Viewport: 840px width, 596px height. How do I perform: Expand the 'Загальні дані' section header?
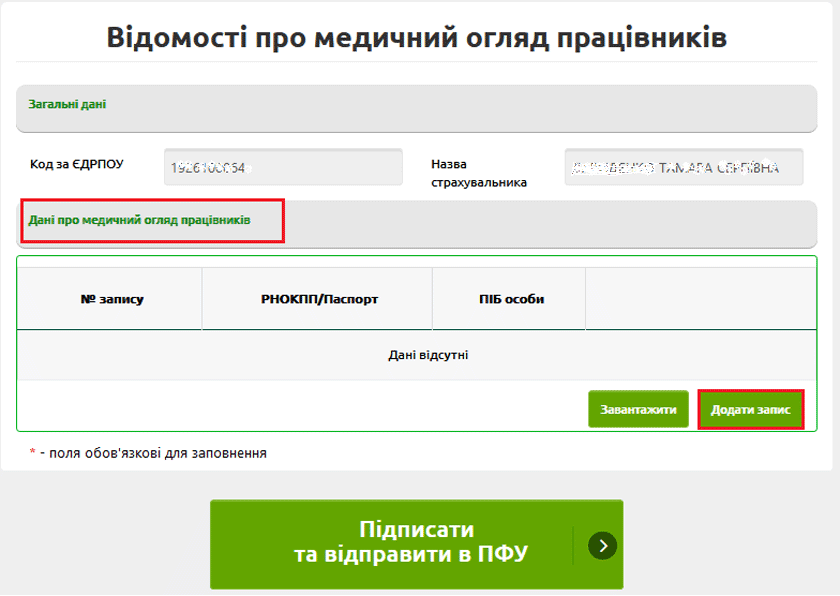67,104
